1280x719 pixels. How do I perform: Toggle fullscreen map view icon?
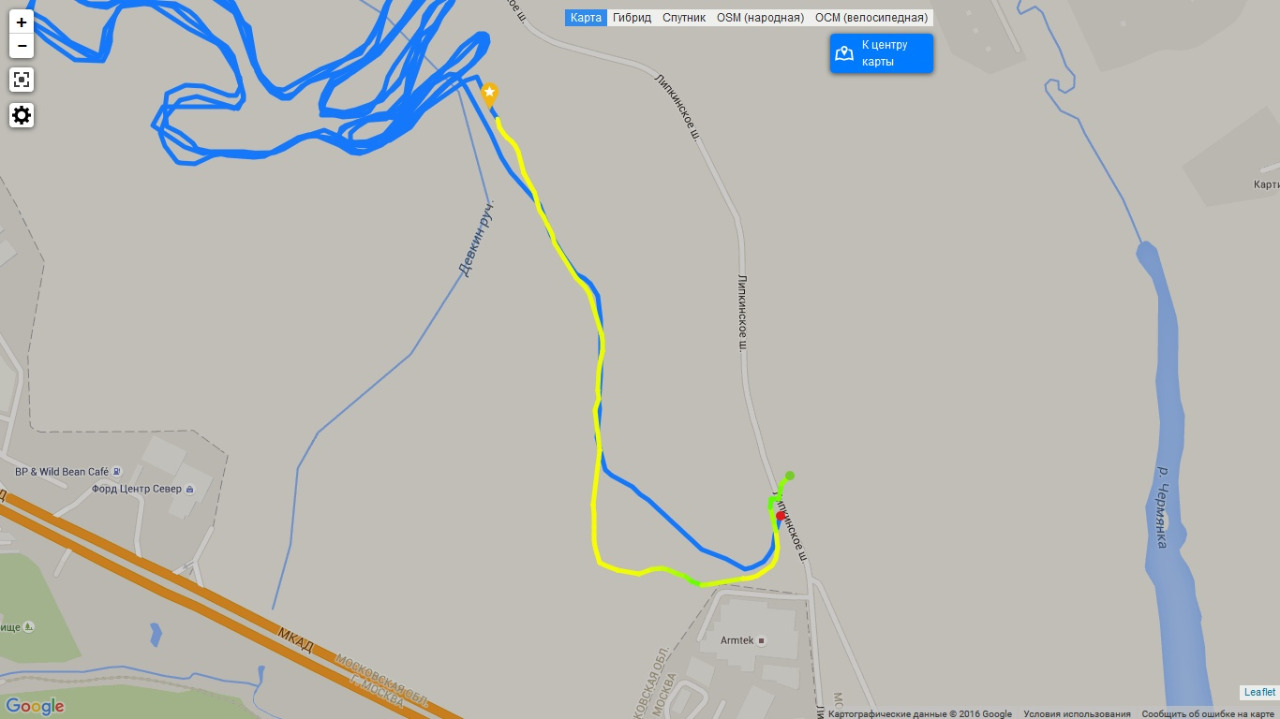(22, 80)
